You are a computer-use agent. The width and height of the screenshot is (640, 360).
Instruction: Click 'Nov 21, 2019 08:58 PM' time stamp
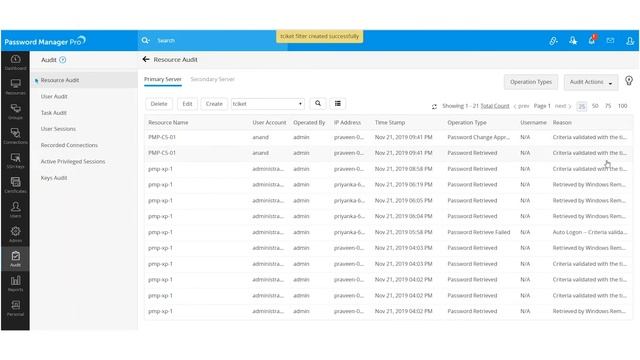[403, 169]
